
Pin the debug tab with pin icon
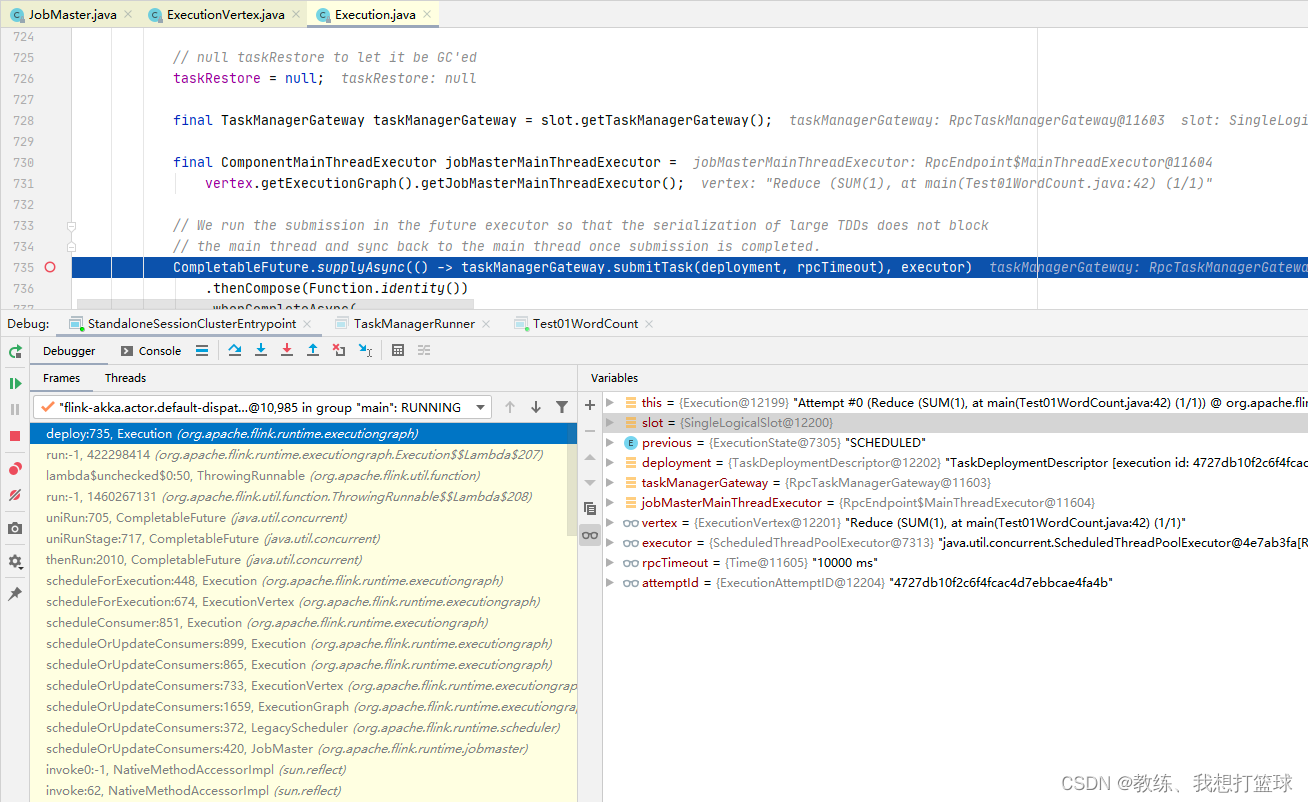pos(15,593)
